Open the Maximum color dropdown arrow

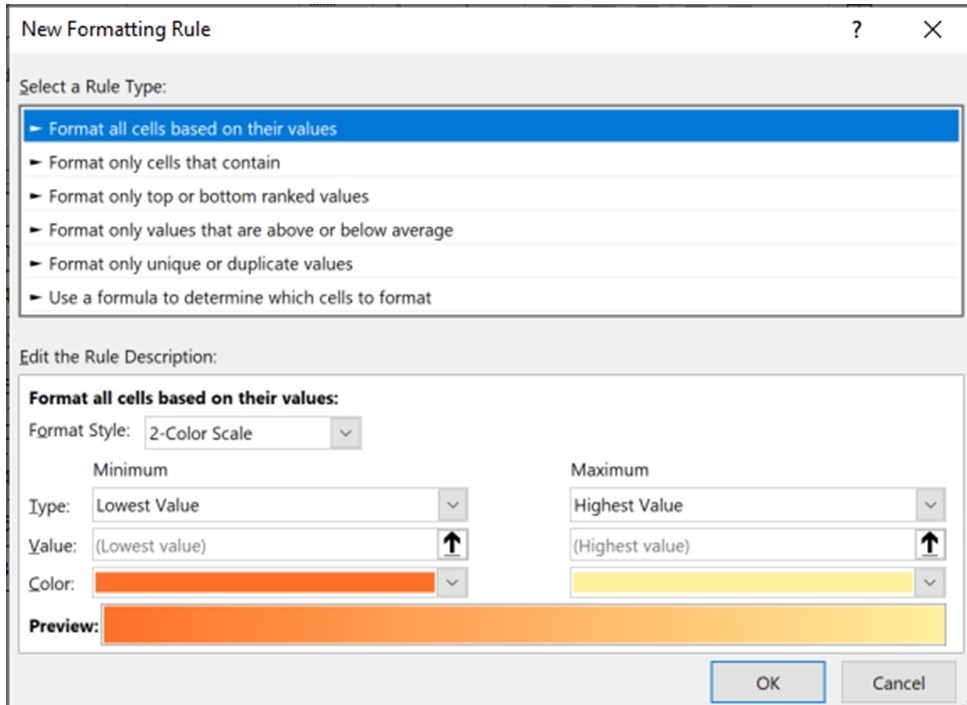click(930, 583)
